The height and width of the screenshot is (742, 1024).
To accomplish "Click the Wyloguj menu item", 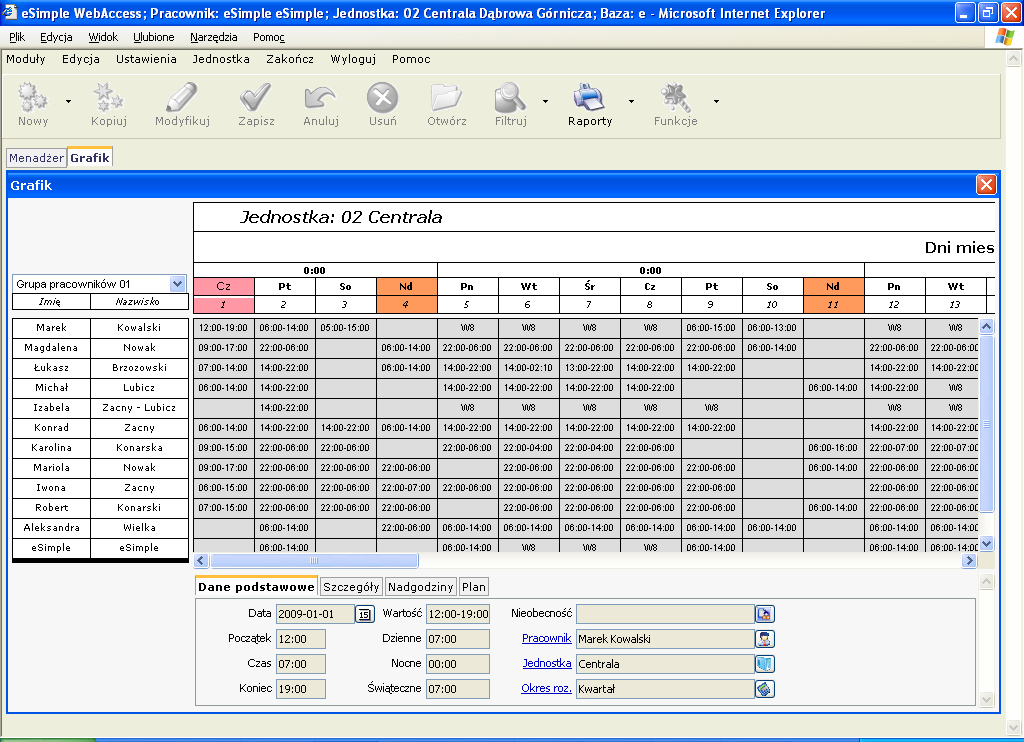I will point(353,59).
